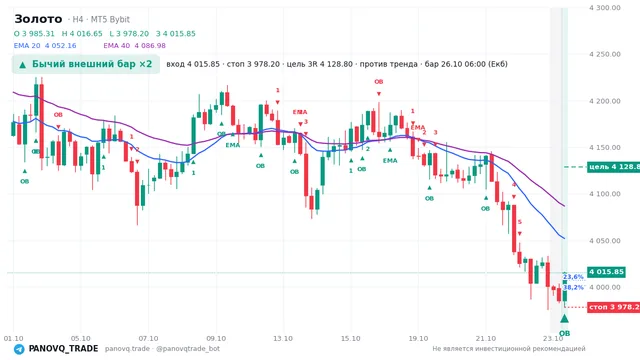This screenshot has height=360, width=640.
Task: Click the high price 'H 4 016.65'
Action: click(x=82, y=33)
